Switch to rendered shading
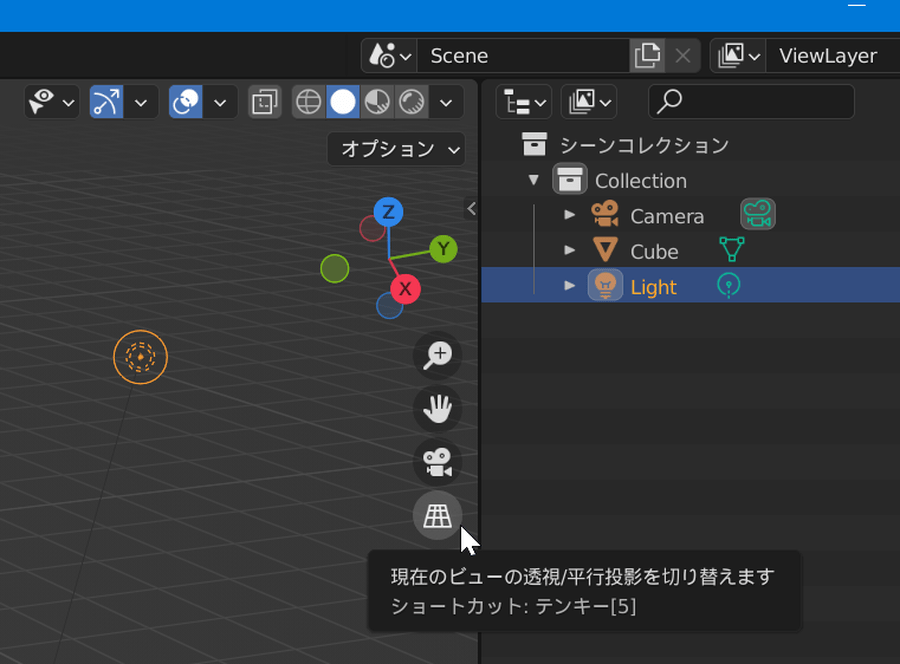The height and width of the screenshot is (664, 900). click(x=412, y=102)
